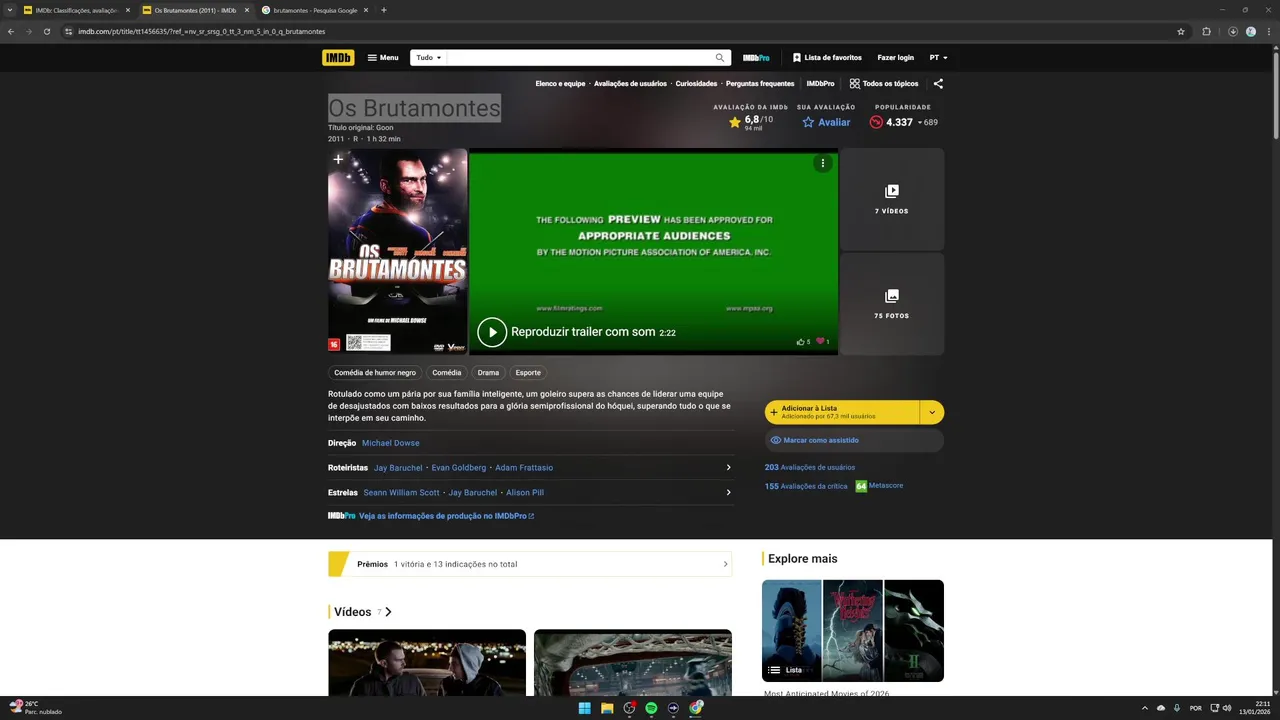Open 155 Avaliações da crítica
Viewport: 1280px width, 720px height.
(x=806, y=486)
